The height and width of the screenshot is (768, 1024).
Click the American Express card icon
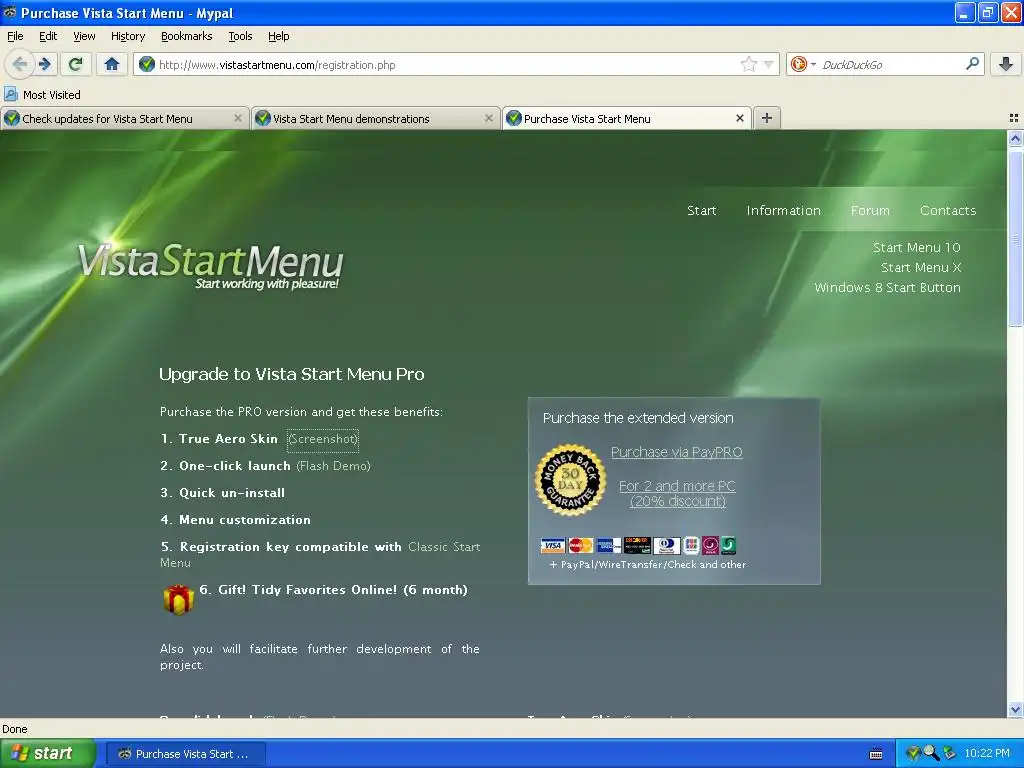tap(608, 545)
